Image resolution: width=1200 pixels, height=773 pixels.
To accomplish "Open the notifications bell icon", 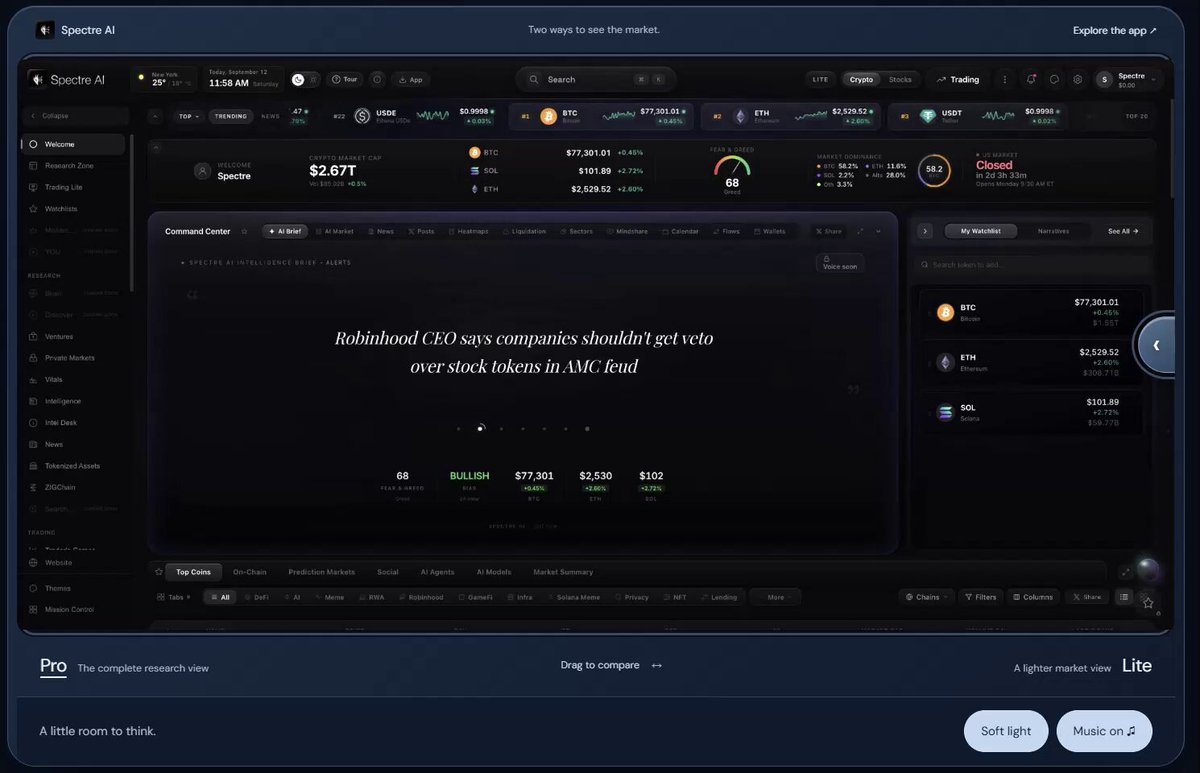I will click(1031, 80).
